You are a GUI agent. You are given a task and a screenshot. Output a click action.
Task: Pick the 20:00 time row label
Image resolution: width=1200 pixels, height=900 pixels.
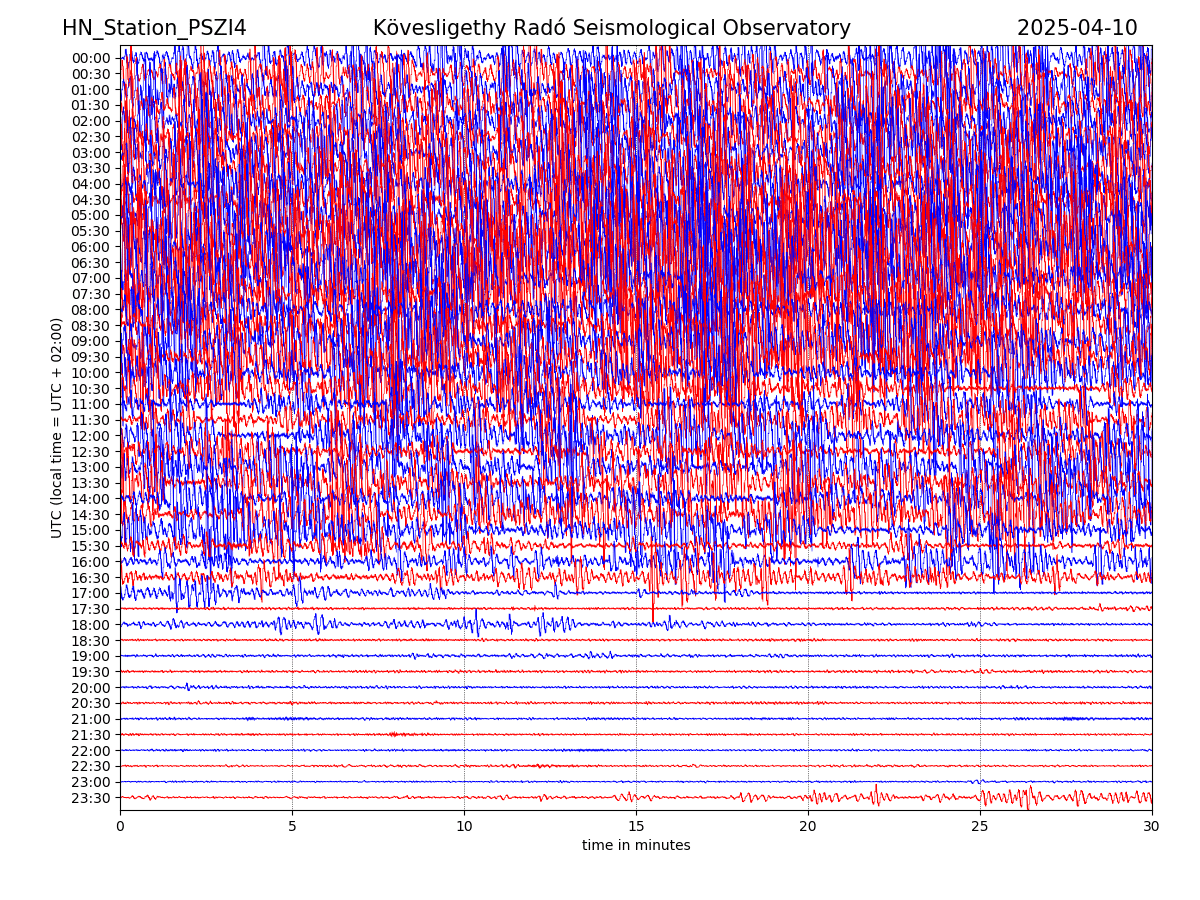pyautogui.click(x=91, y=688)
